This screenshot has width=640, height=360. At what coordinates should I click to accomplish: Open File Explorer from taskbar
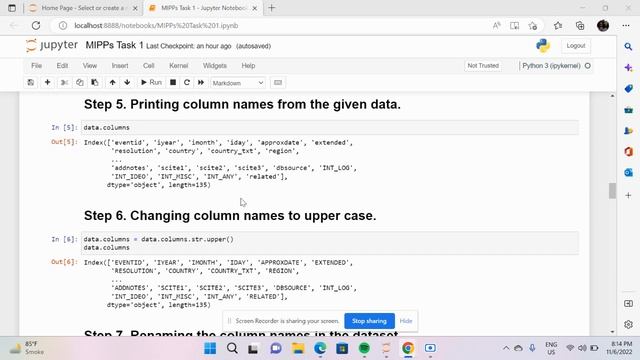[298, 348]
